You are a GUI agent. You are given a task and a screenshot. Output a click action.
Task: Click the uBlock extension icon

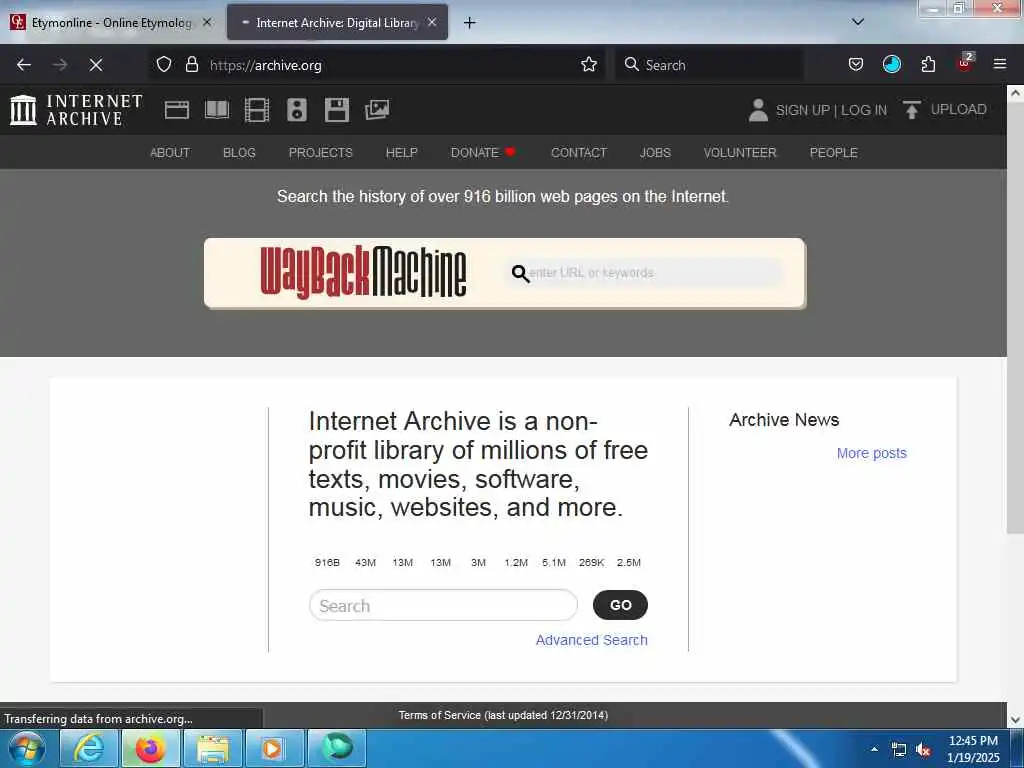tap(965, 63)
